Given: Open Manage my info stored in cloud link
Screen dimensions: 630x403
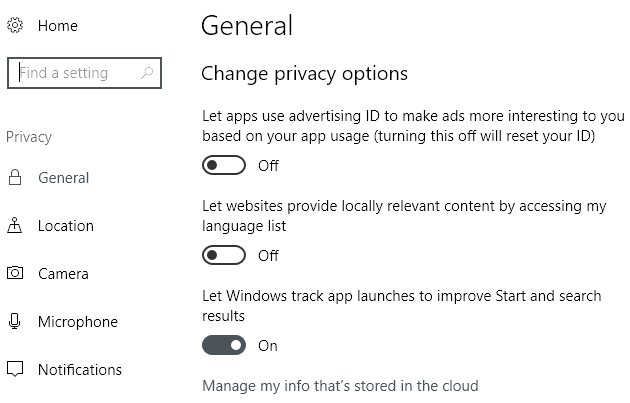Looking at the screenshot, I should coord(340,386).
